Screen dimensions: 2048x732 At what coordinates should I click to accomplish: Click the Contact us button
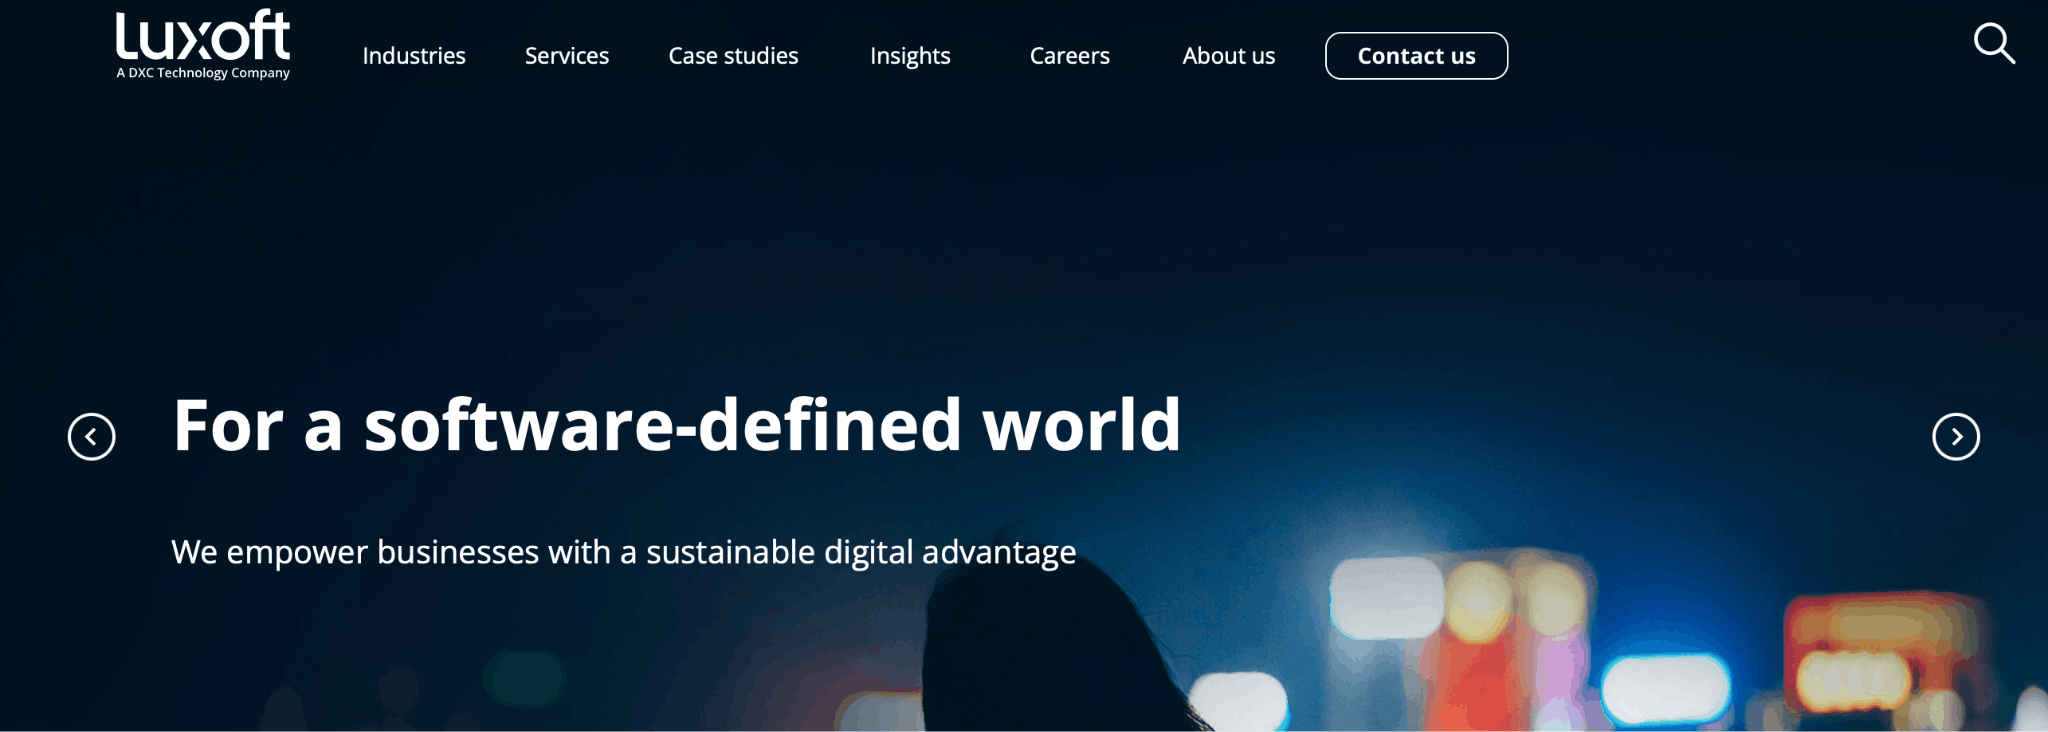point(1417,56)
